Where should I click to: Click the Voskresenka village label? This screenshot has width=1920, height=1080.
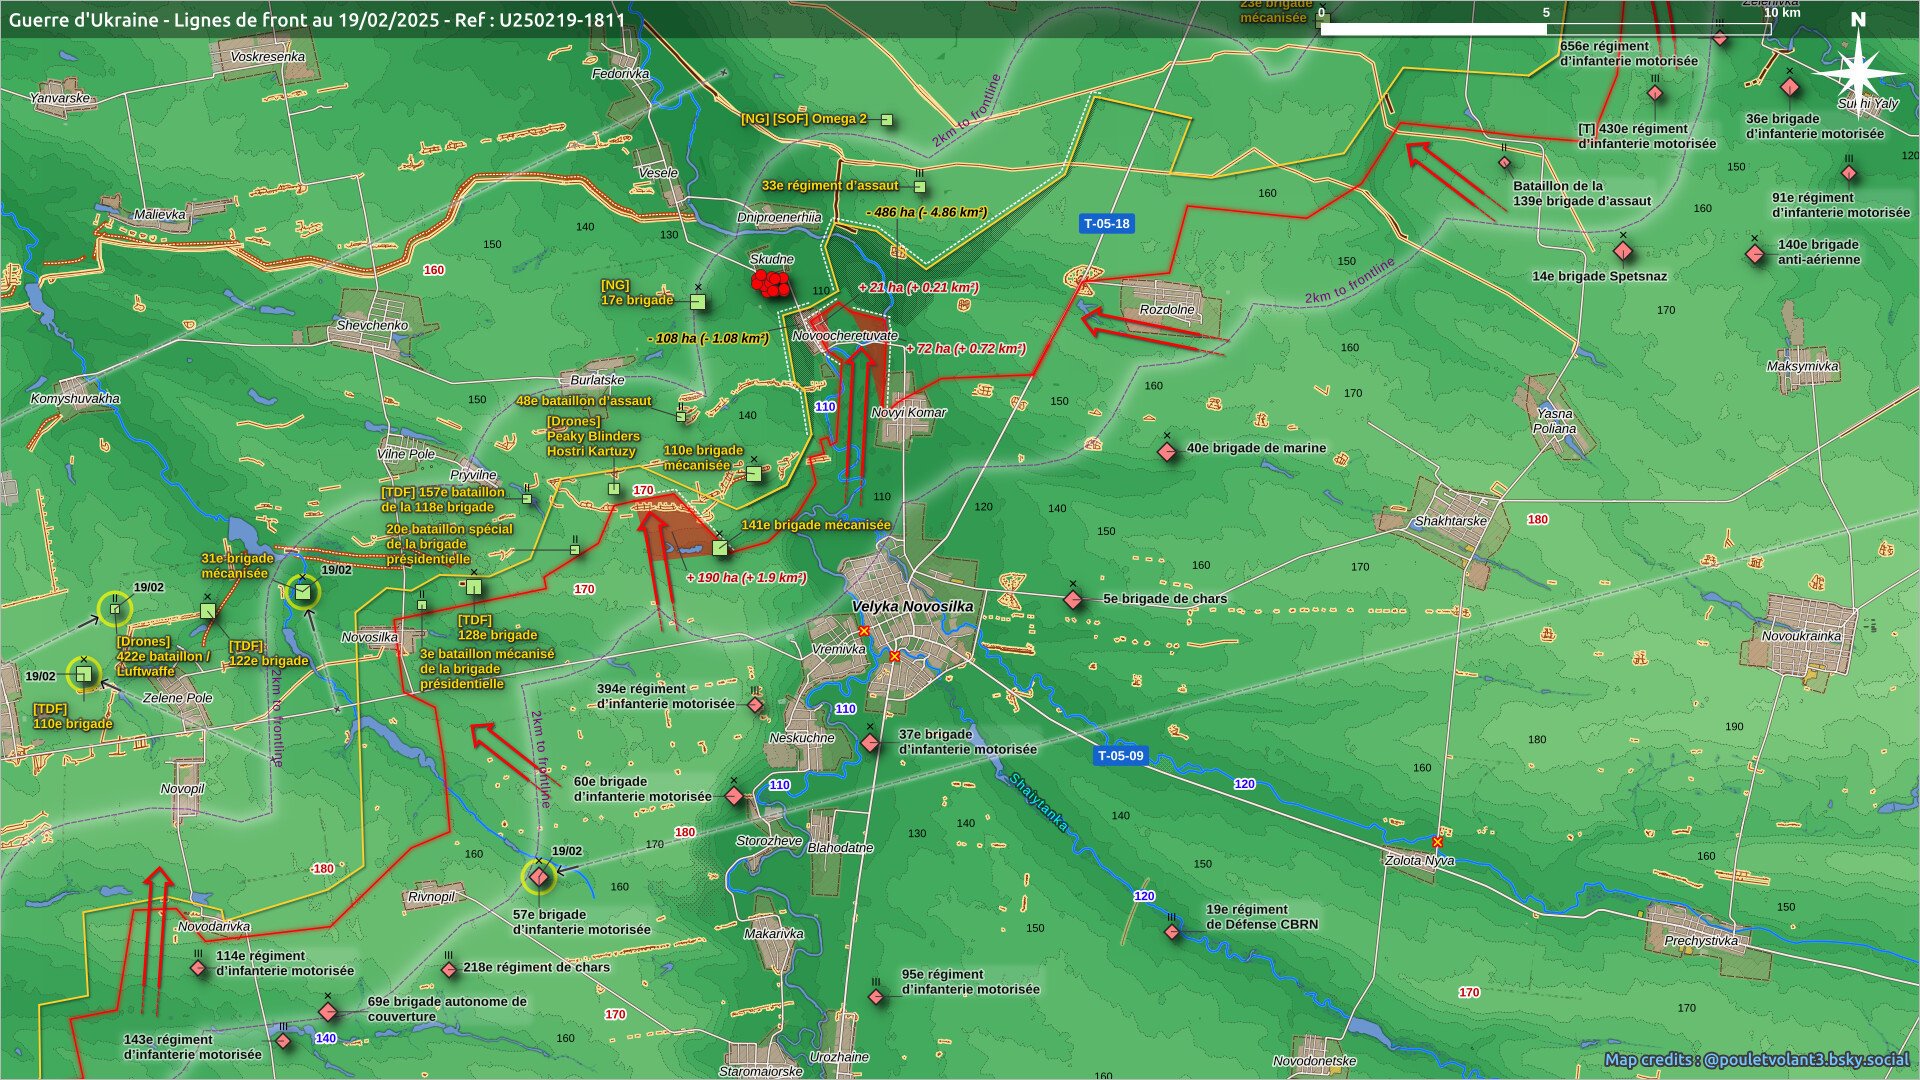[268, 57]
